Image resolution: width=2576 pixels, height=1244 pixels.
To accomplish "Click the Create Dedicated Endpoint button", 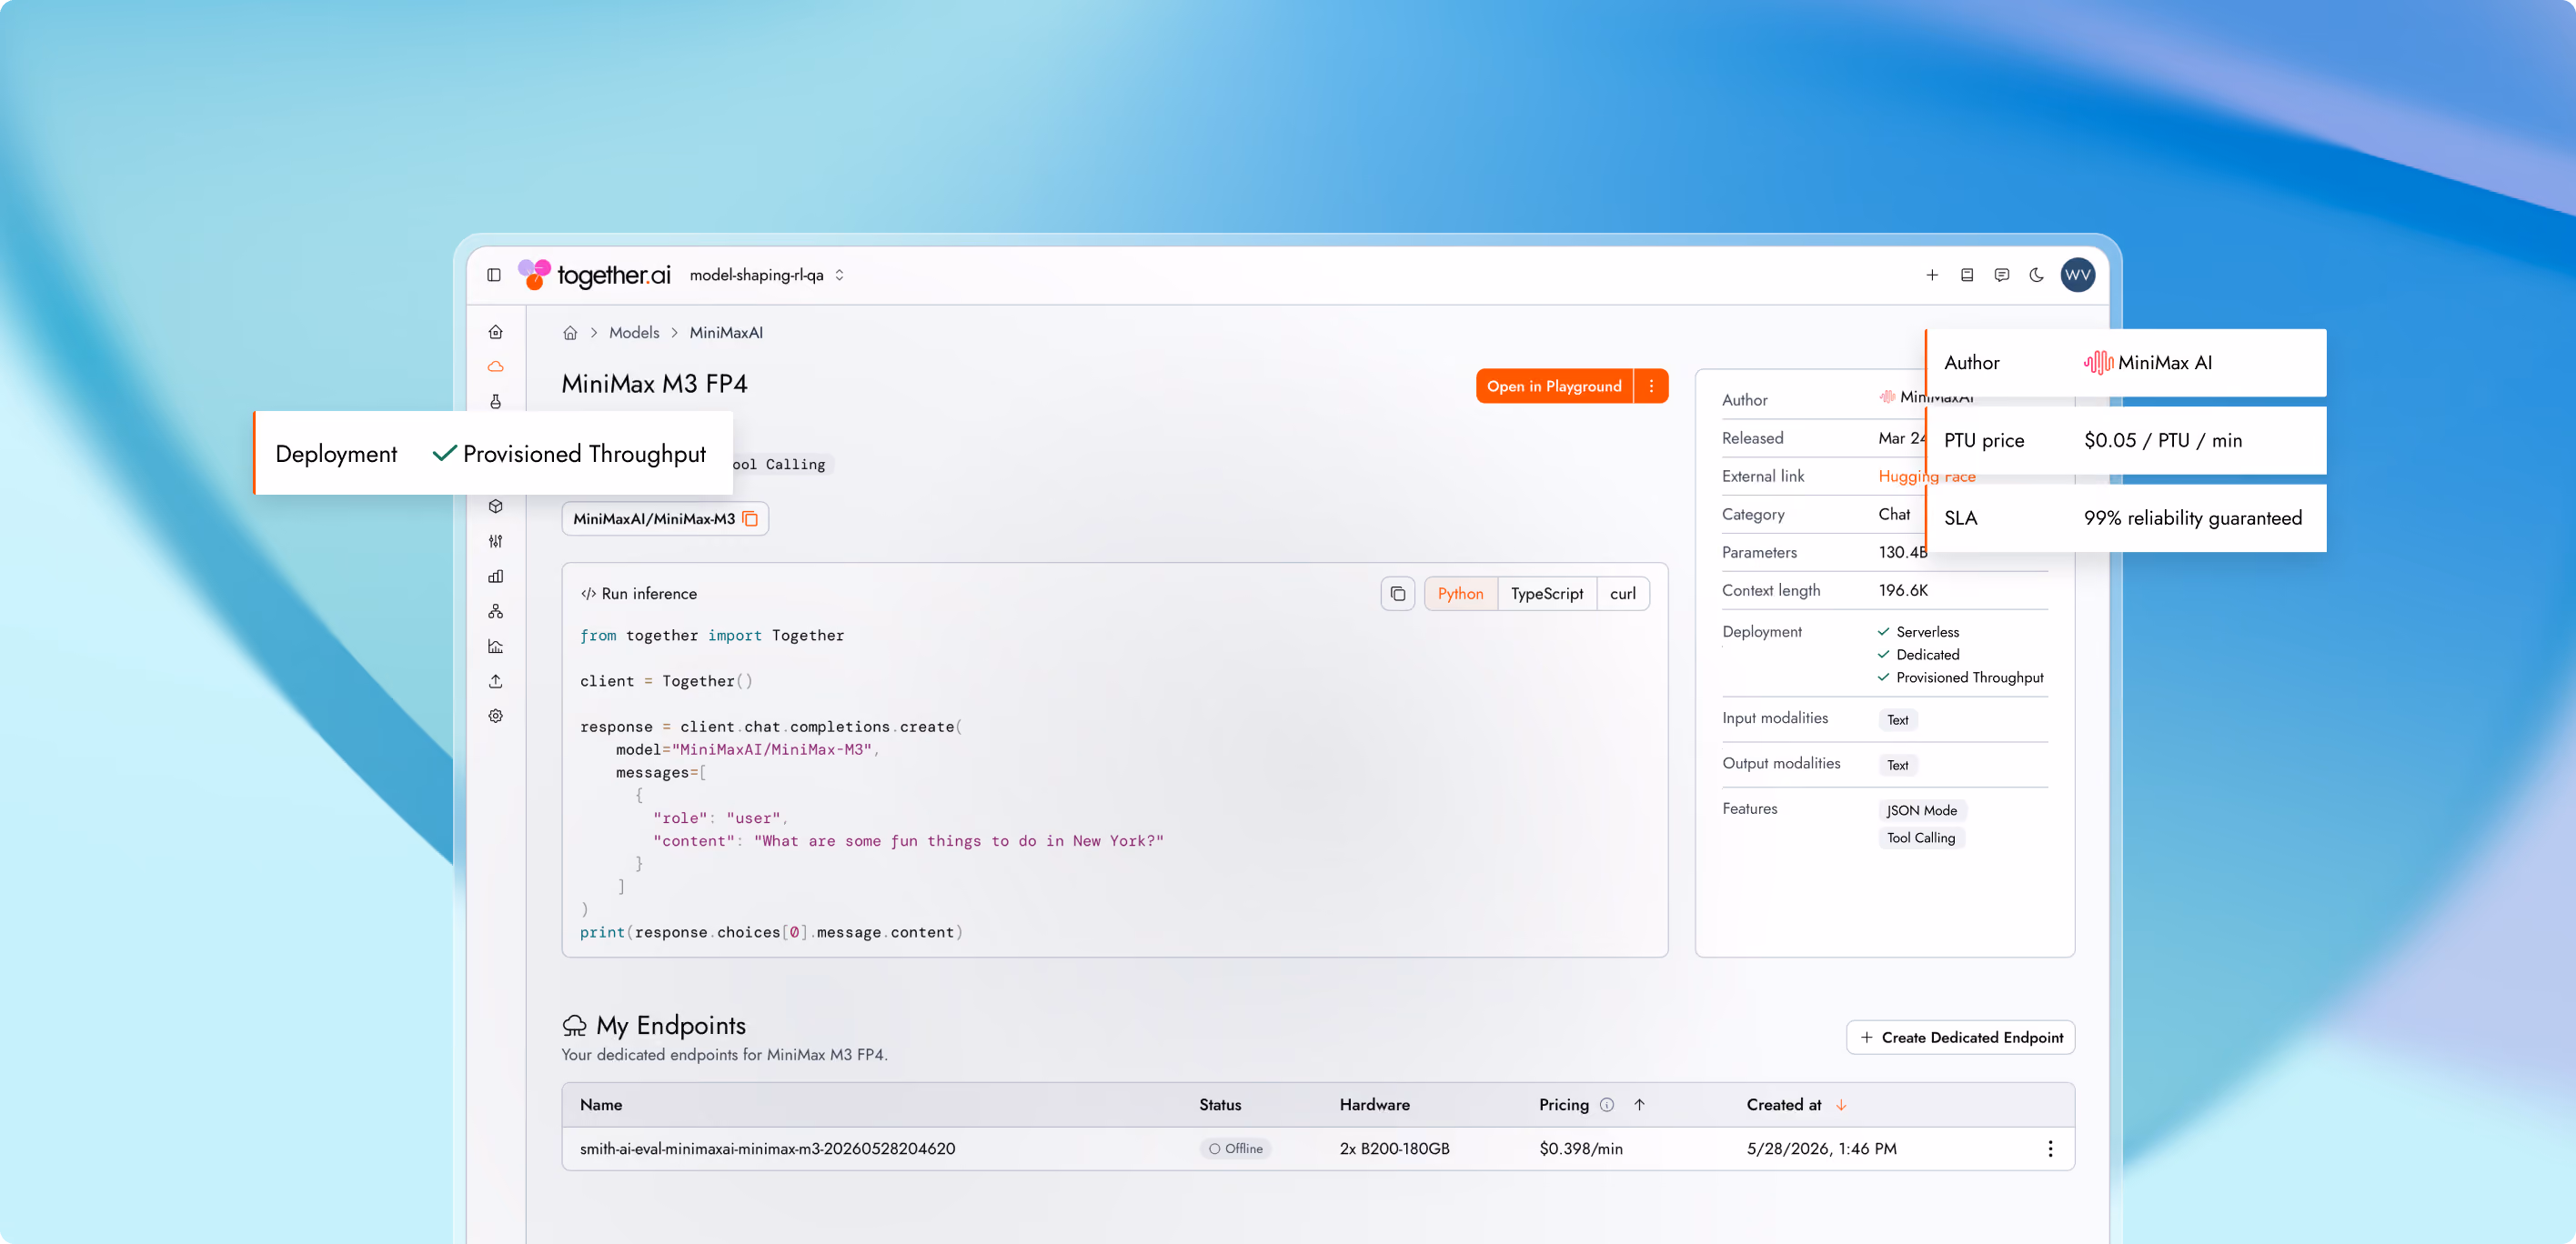I will 1960,1037.
